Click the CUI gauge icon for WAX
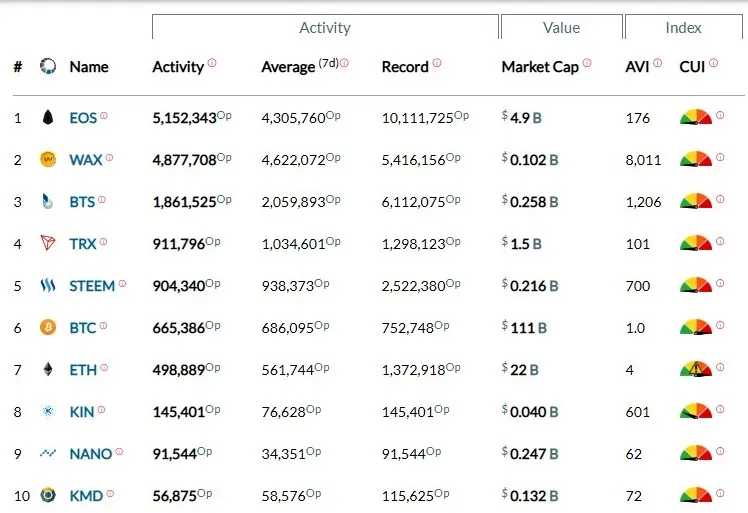Viewport: 748px width, 513px height. click(x=696, y=159)
